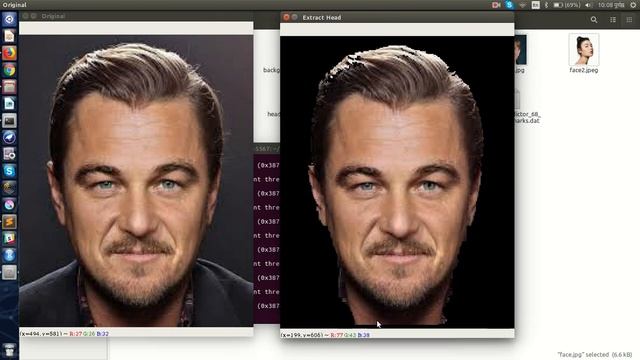
Task: Click the extracted head image
Action: [x=397, y=182]
